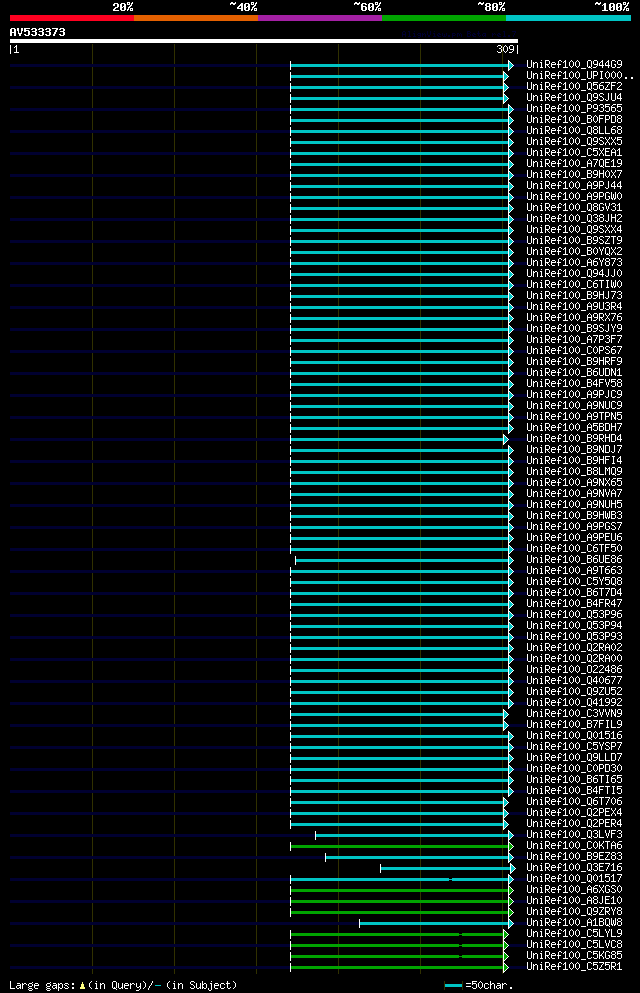
Task: Click the green alignment bar for UniRef100_C0KTA6
Action: click(402, 847)
